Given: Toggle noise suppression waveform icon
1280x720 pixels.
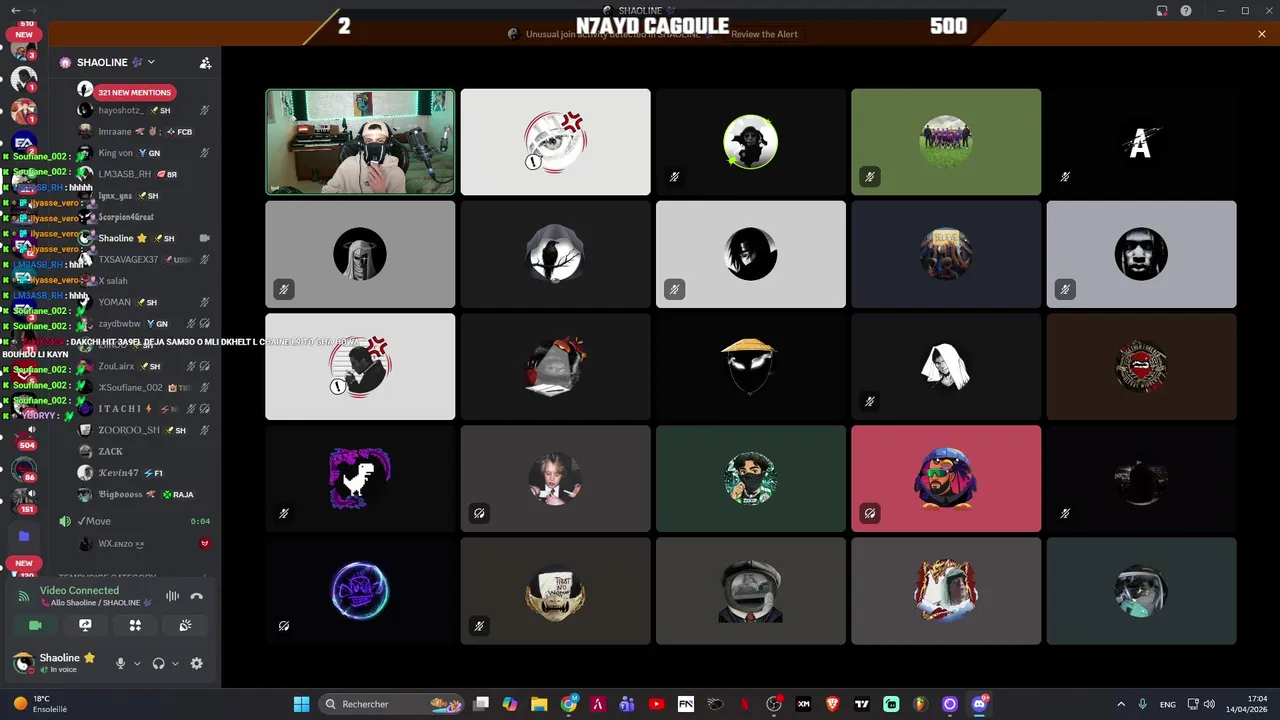Looking at the screenshot, I should tap(172, 596).
